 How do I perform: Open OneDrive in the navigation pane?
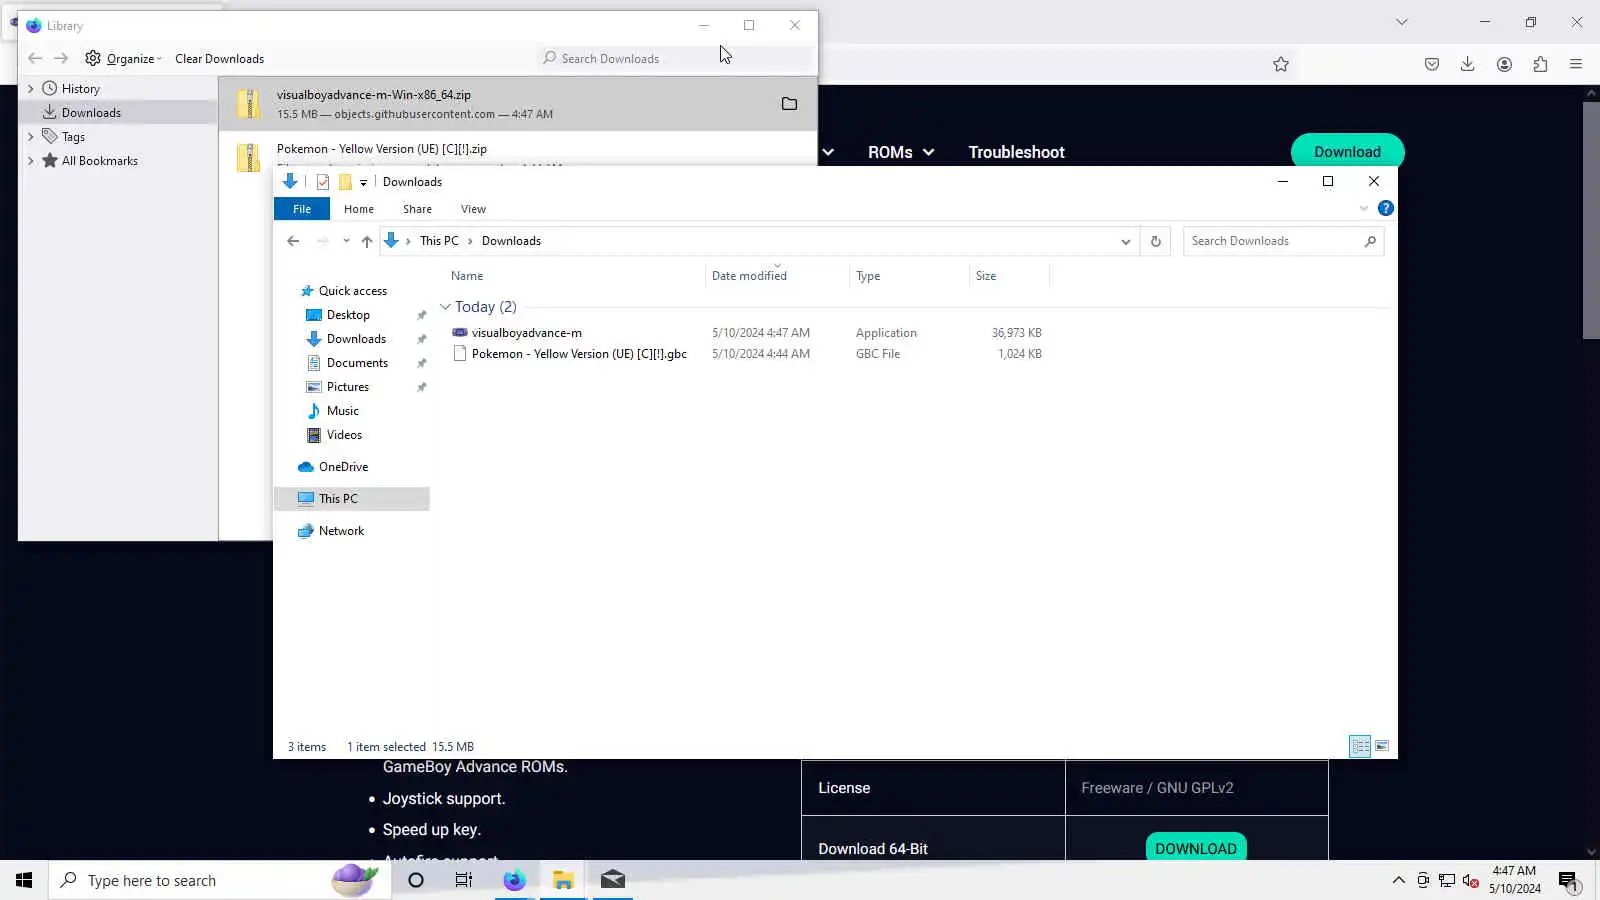pyautogui.click(x=343, y=467)
